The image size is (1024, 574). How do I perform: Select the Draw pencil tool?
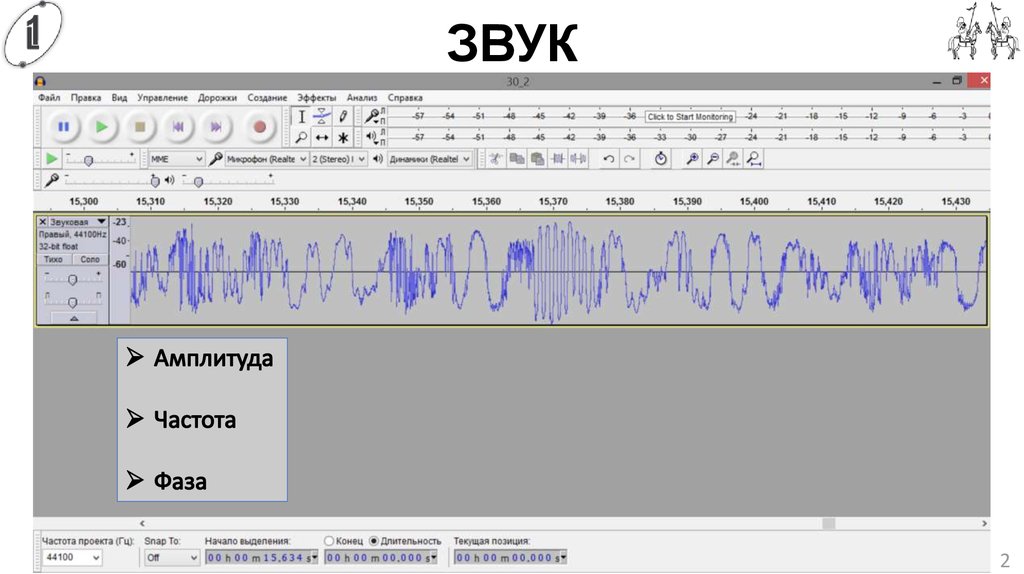coord(343,117)
